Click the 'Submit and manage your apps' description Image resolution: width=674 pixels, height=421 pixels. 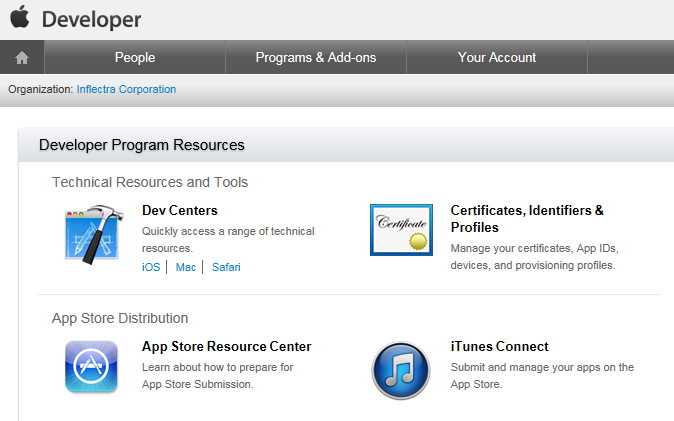pyautogui.click(x=542, y=375)
